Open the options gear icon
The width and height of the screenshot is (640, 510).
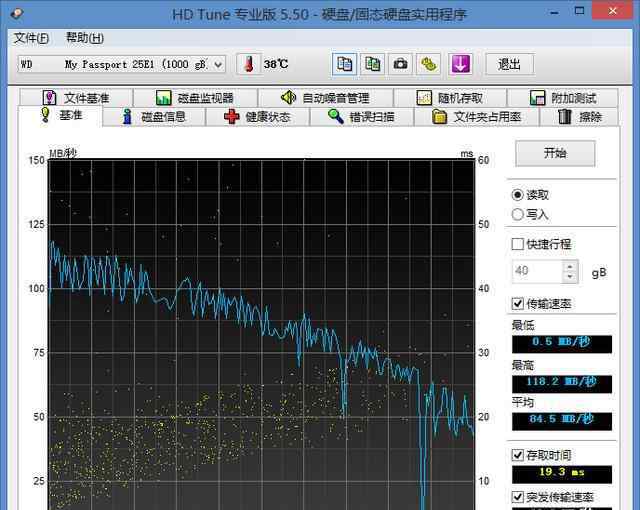pyautogui.click(x=428, y=64)
